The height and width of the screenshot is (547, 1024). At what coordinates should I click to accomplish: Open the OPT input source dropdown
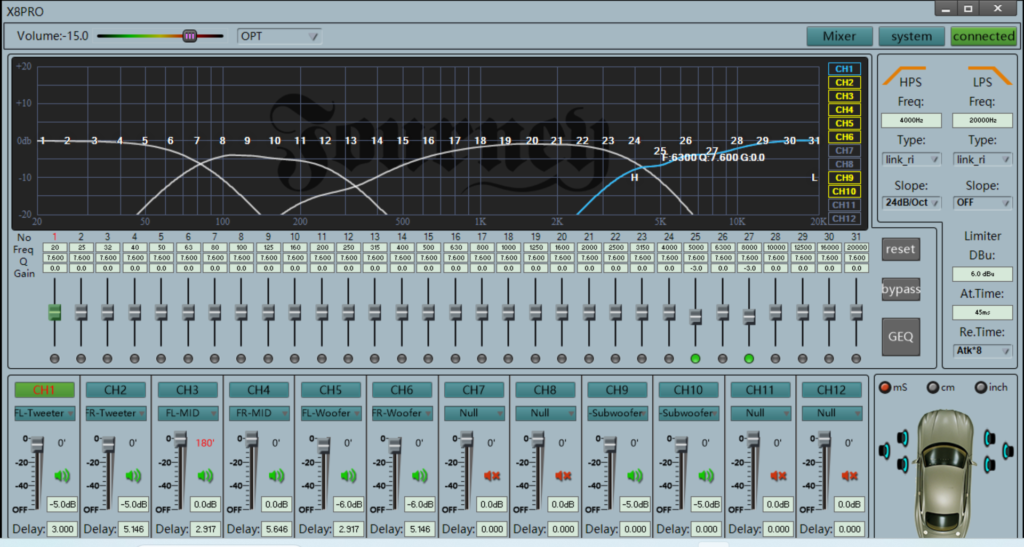coord(279,36)
